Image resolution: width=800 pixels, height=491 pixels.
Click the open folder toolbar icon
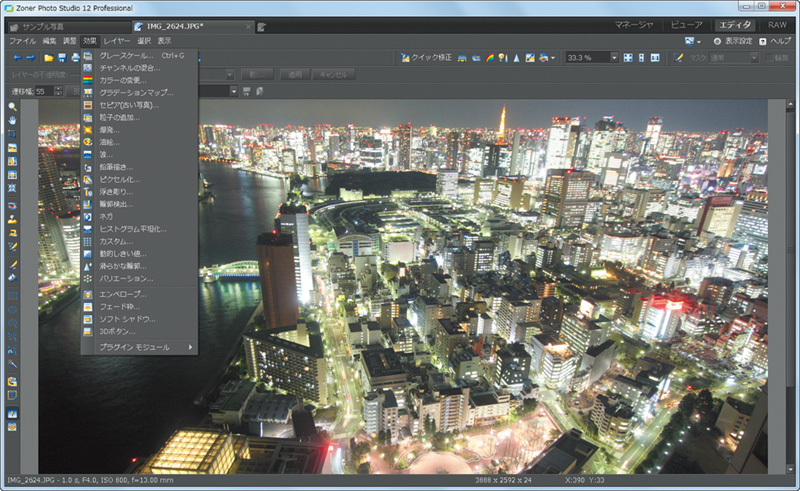click(x=48, y=58)
